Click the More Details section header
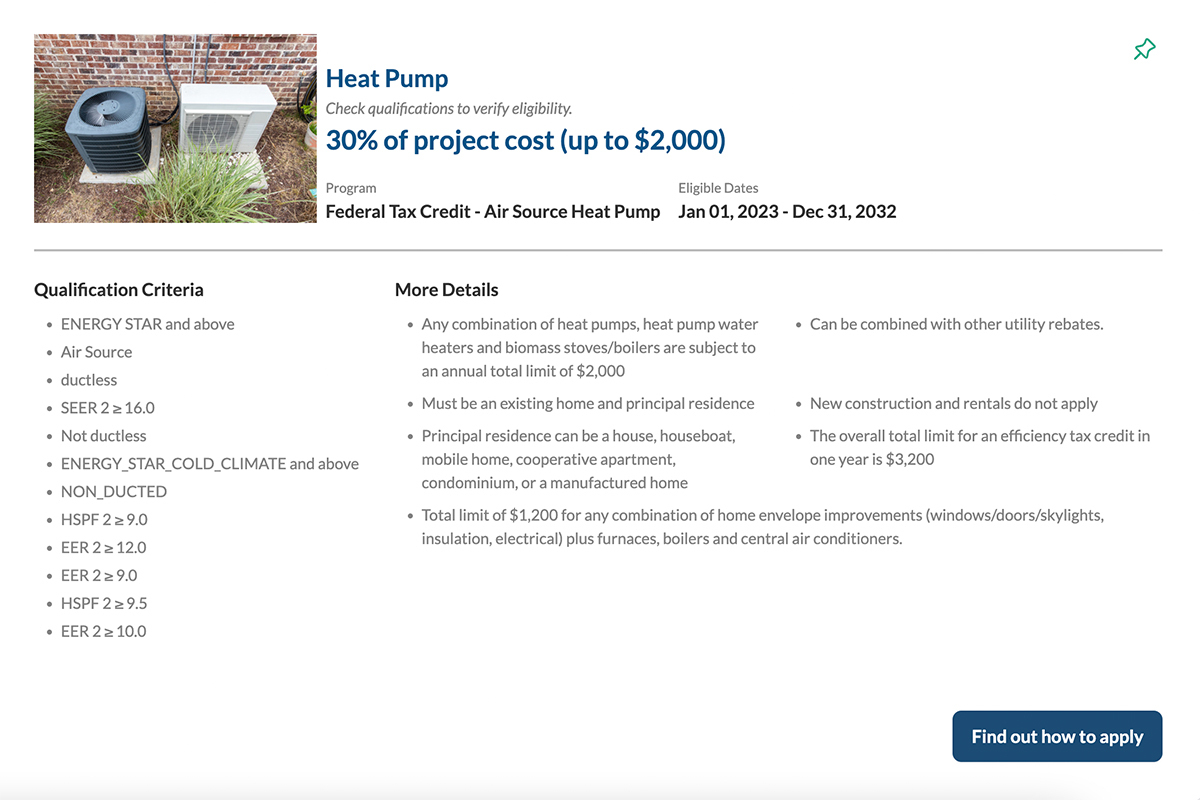The height and width of the screenshot is (800, 1200). [446, 289]
